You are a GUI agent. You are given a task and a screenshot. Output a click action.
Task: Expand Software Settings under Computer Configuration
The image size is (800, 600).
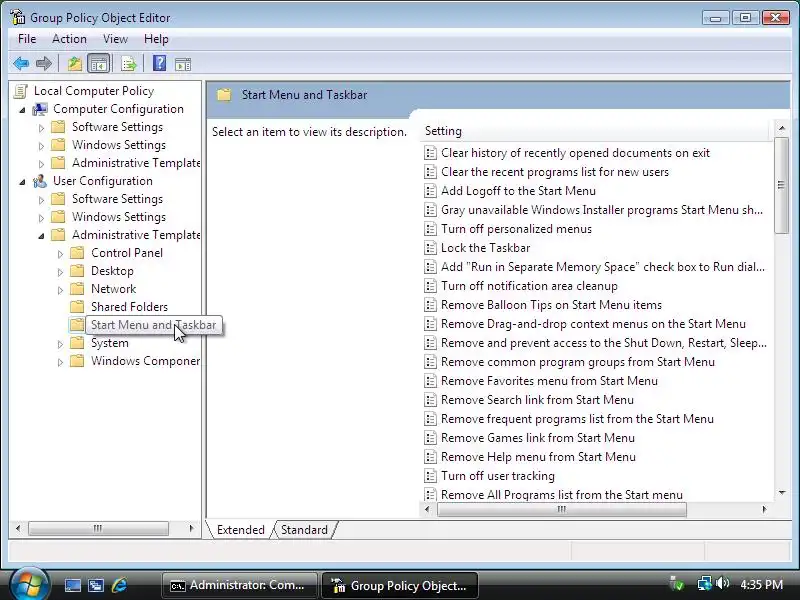(x=41, y=128)
